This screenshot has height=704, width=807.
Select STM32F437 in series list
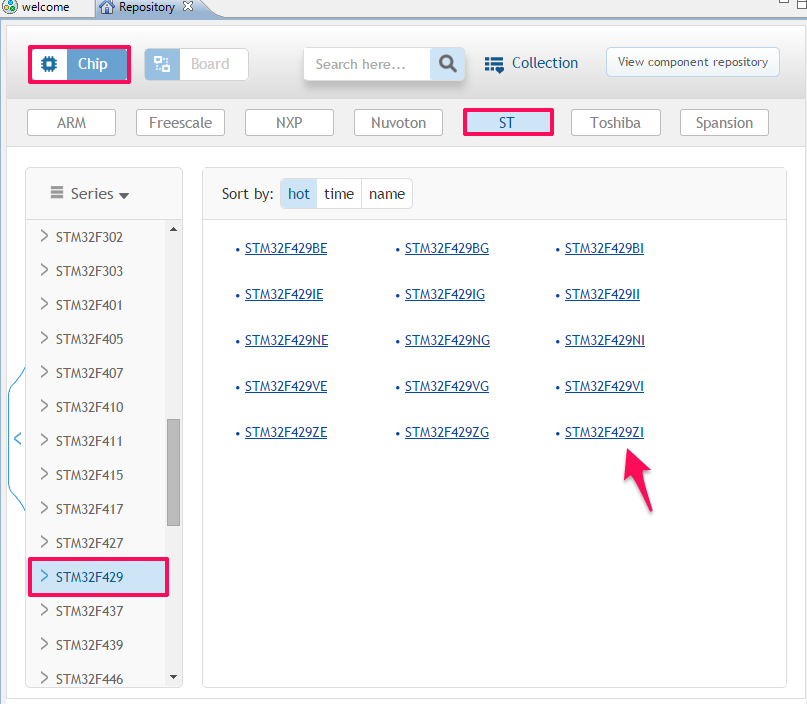90,611
